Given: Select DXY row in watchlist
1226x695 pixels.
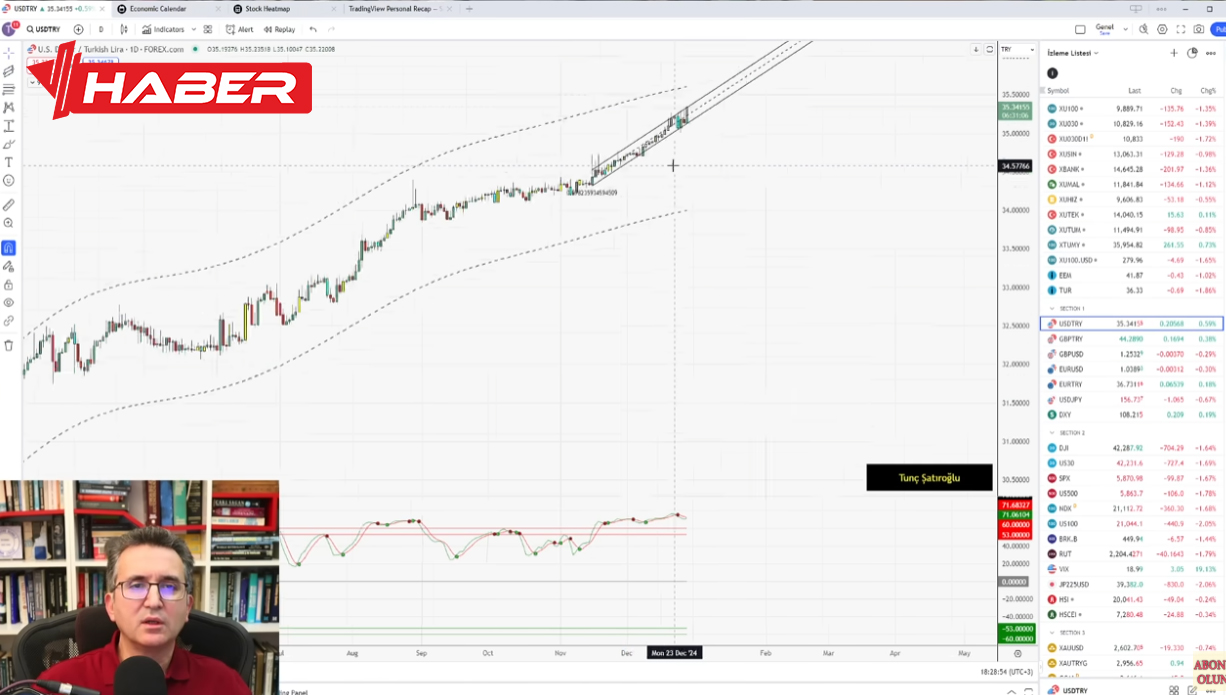Looking at the screenshot, I should (1132, 414).
